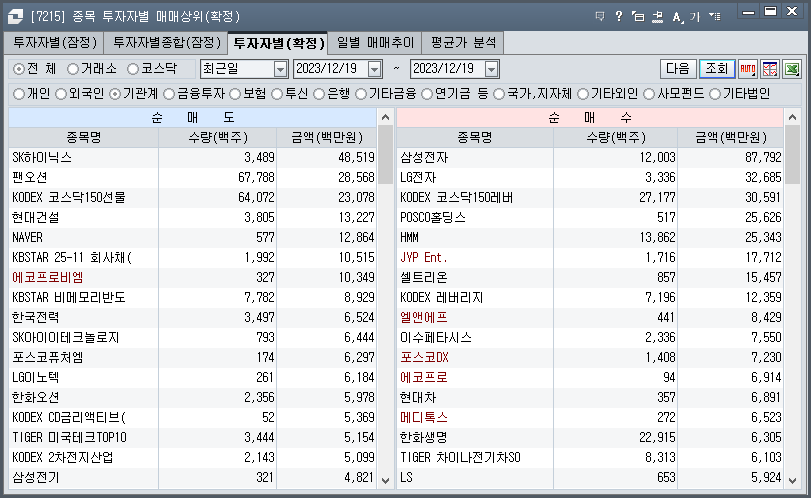Switch to the 투자자별(잠정) tab
Screen dimensions: 811x498
(54, 42)
